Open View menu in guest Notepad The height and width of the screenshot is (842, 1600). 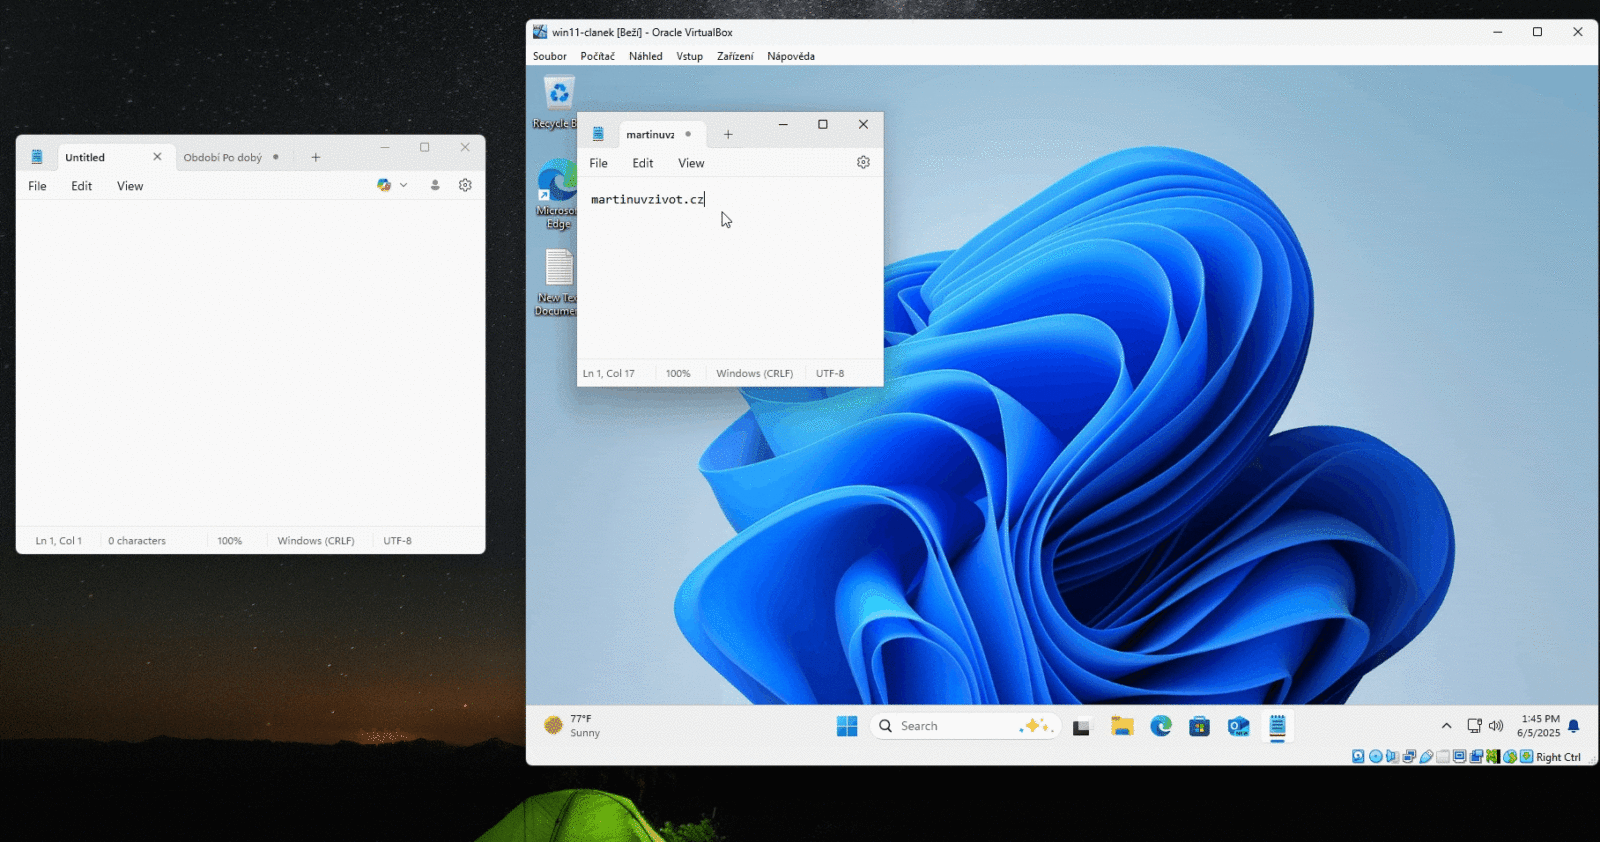coord(691,163)
